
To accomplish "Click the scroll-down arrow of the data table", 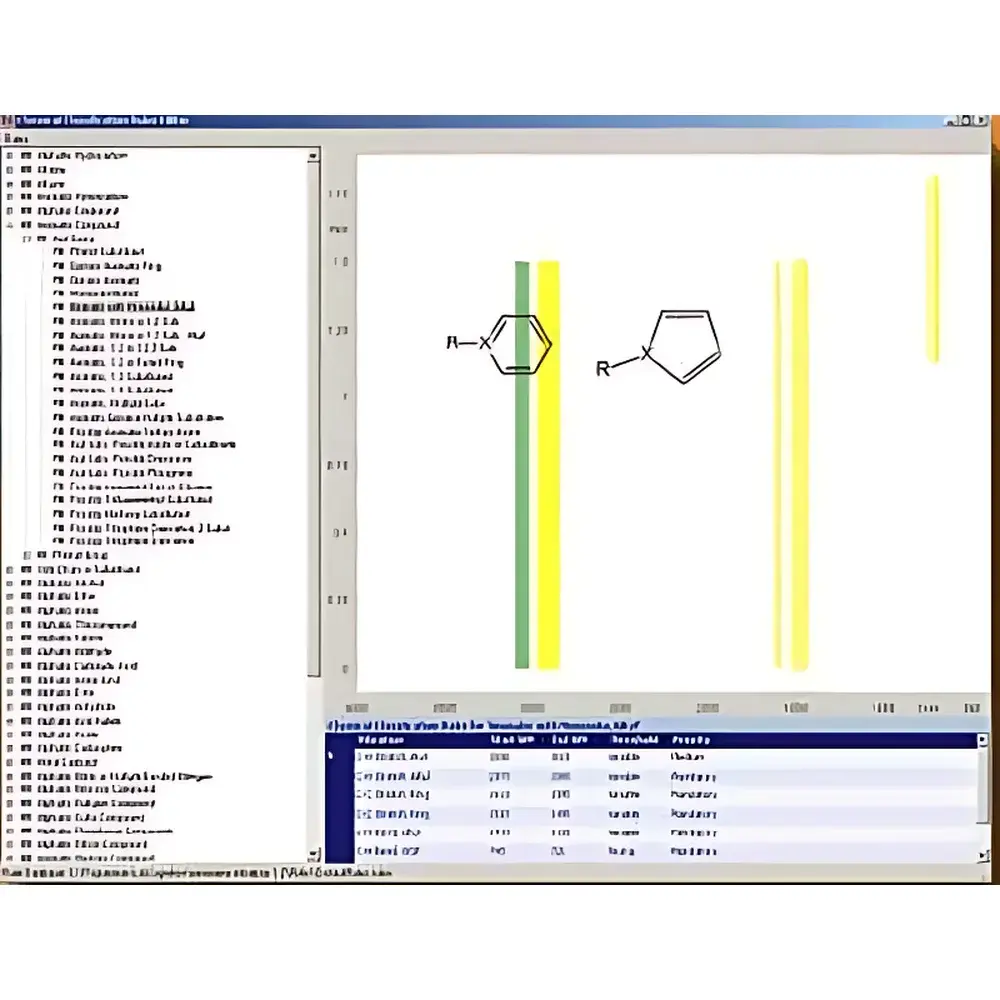I will point(983,855).
